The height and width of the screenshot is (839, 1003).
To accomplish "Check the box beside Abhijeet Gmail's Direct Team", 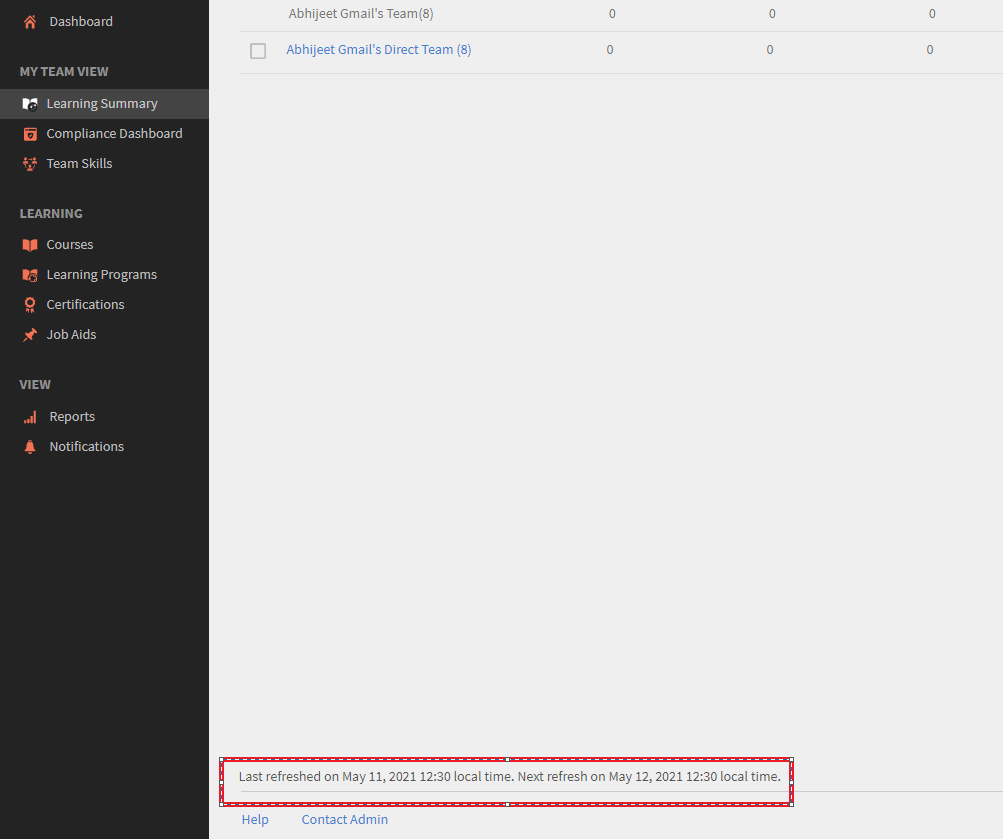I will 257,50.
